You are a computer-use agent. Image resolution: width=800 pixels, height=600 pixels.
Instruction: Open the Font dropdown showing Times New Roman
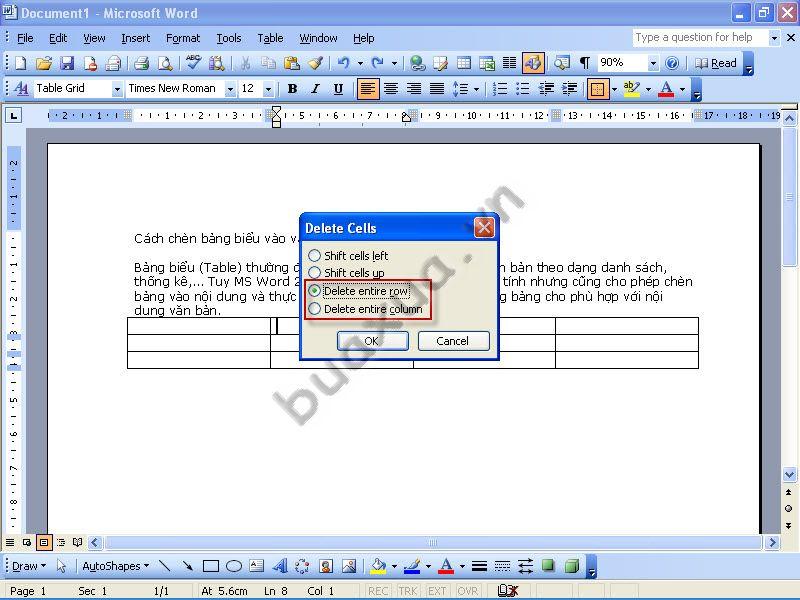(x=231, y=89)
